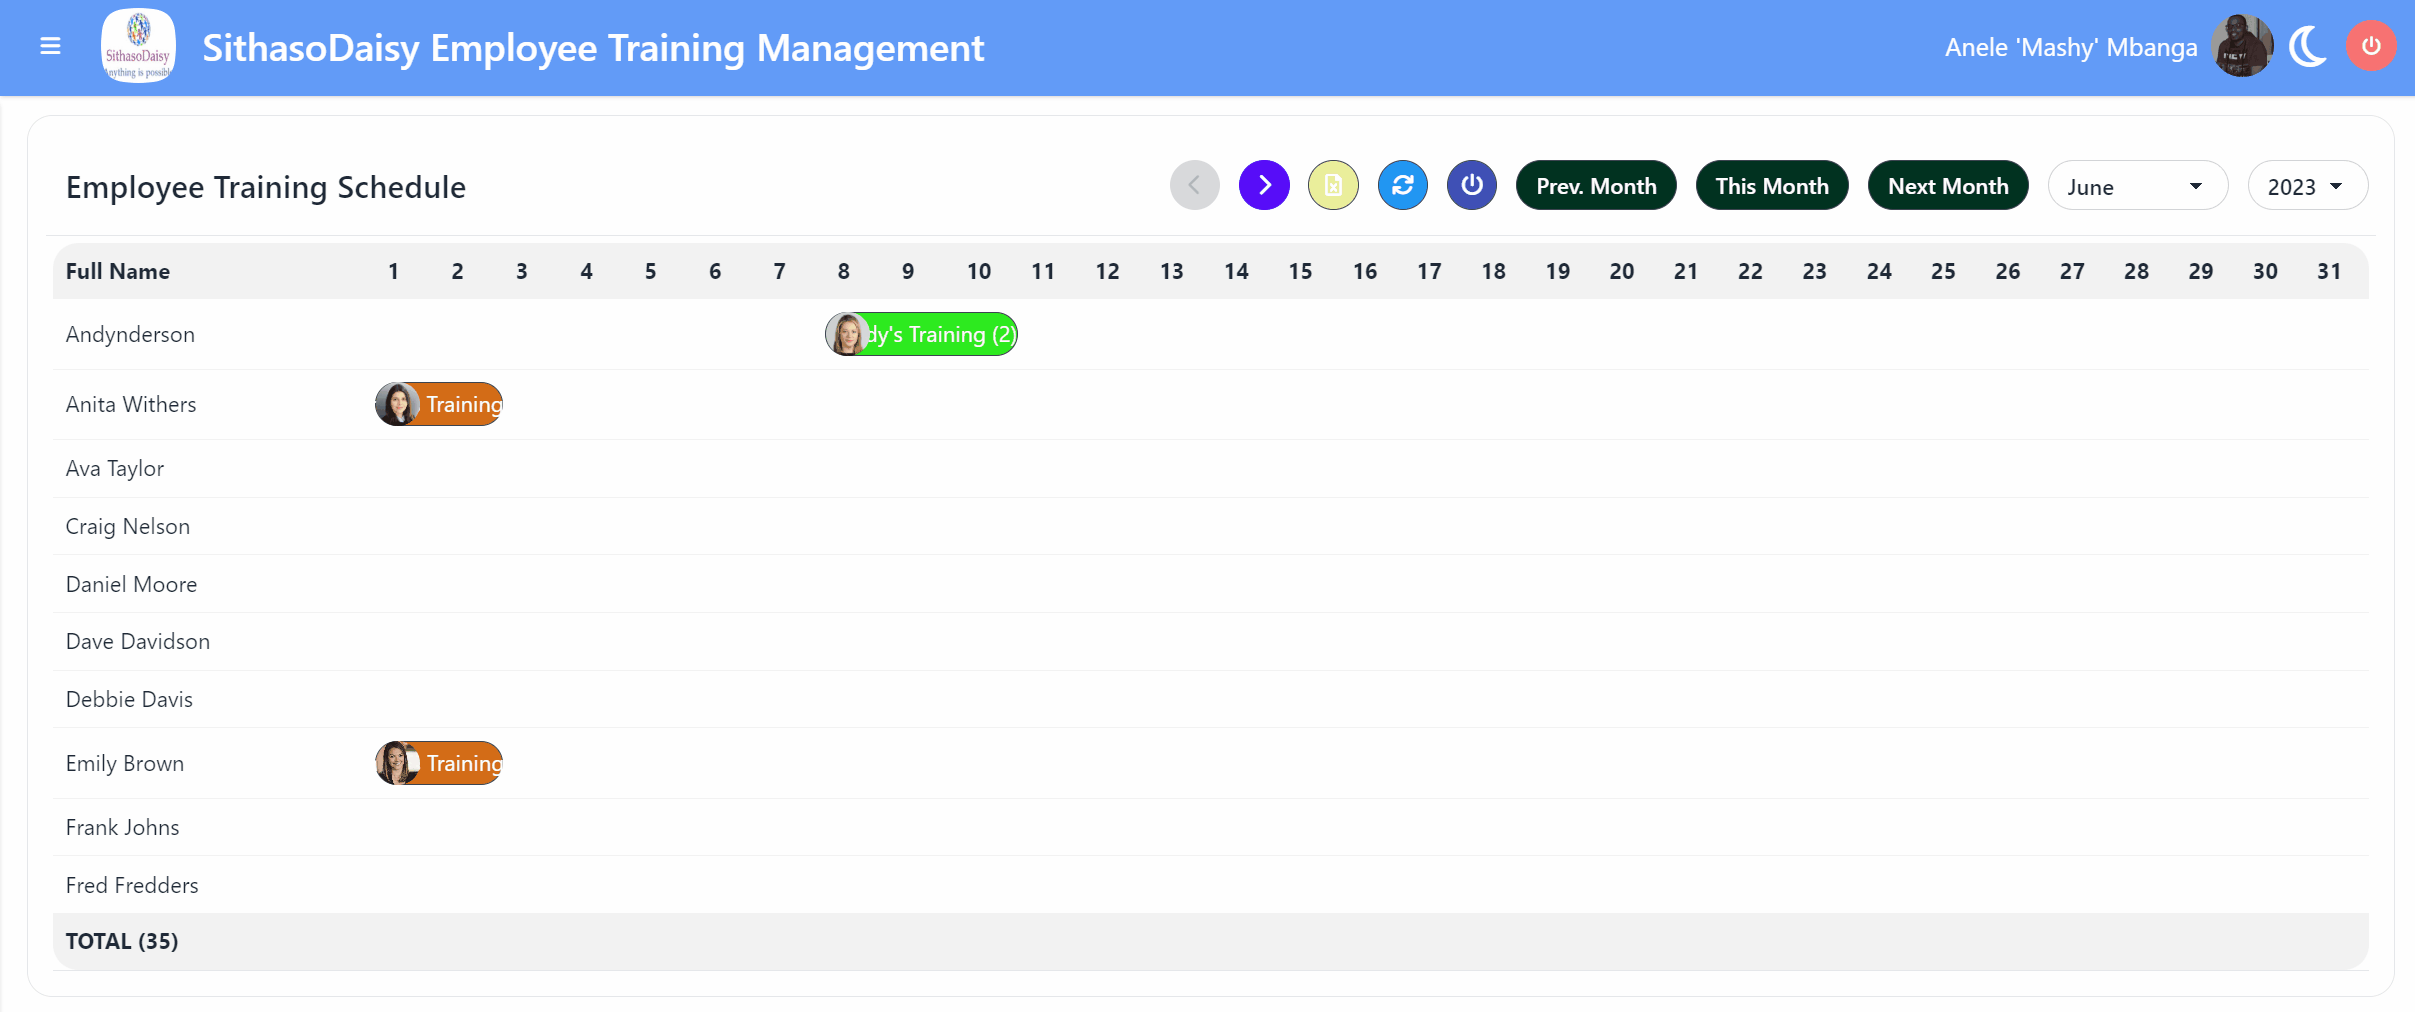The width and height of the screenshot is (2415, 1012).
Task: Open the June month dropdown
Action: tap(2137, 185)
